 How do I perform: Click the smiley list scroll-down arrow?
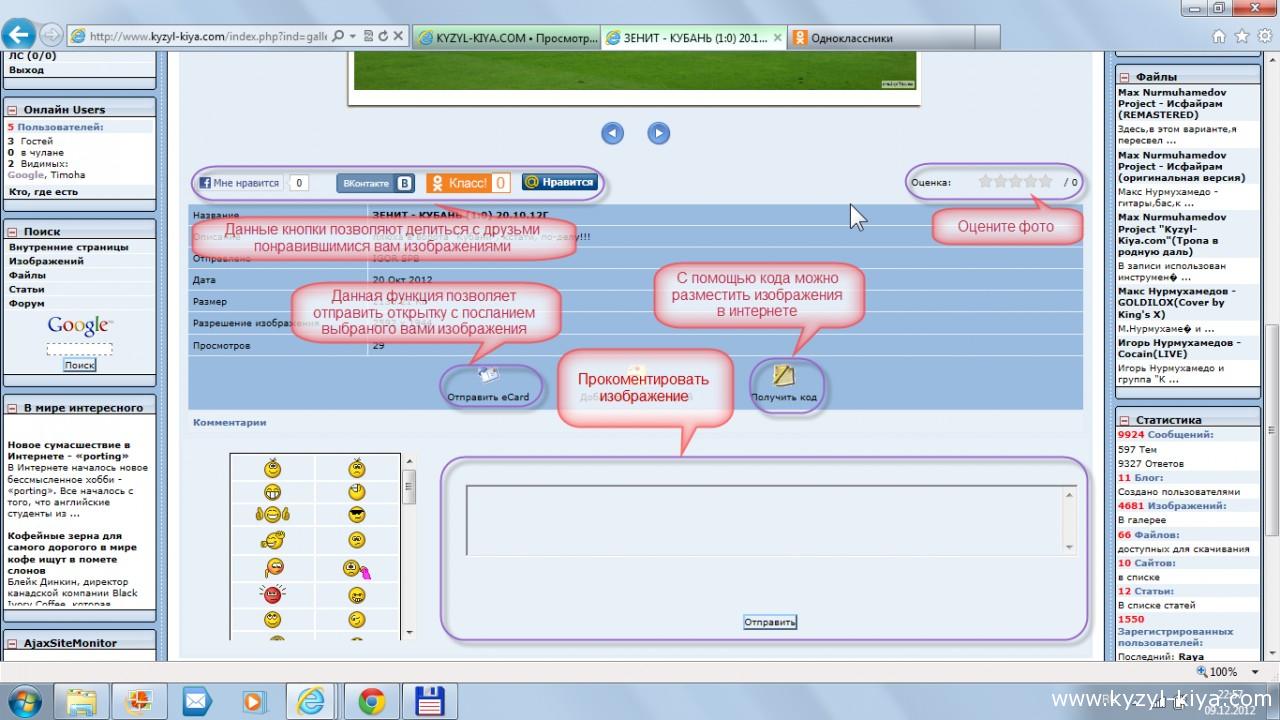(408, 632)
